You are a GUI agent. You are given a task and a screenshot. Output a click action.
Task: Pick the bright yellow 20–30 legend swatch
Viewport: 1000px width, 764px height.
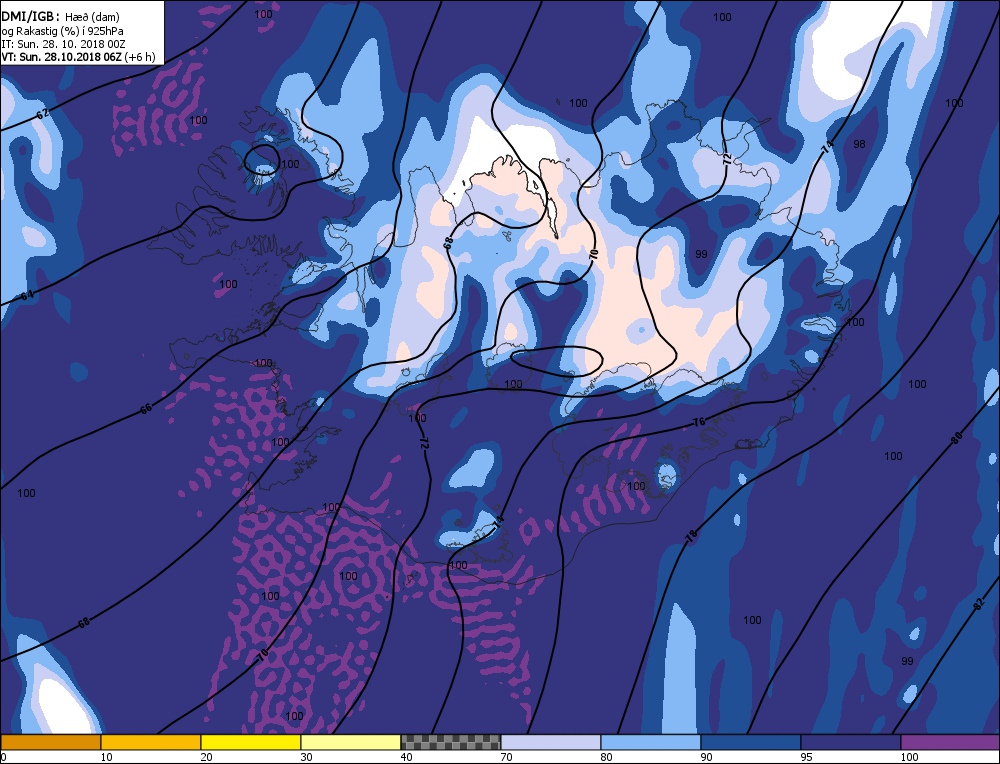click(x=251, y=742)
